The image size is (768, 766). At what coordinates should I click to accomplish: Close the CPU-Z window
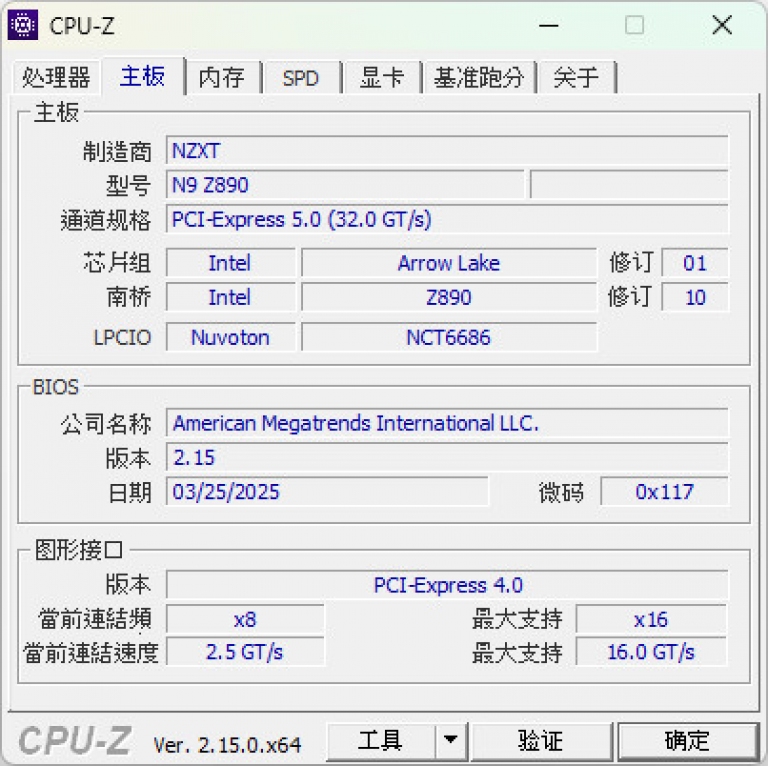722,25
